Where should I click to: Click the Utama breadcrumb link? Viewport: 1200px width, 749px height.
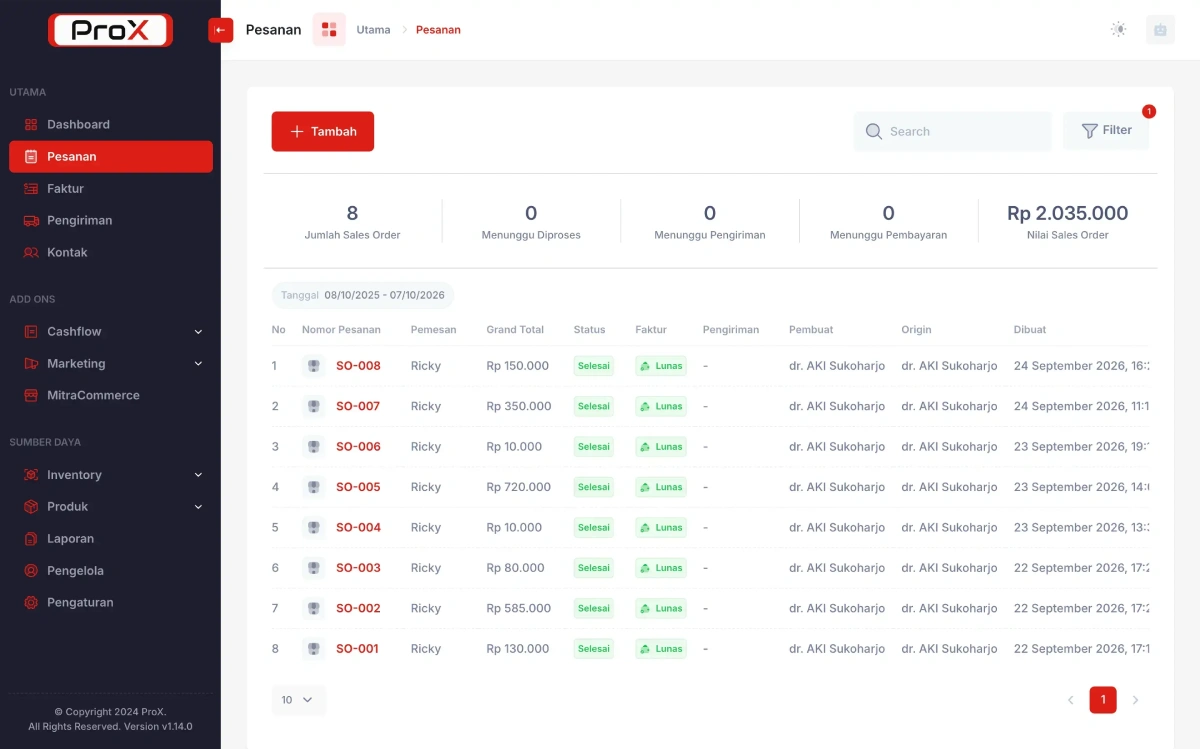(373, 30)
